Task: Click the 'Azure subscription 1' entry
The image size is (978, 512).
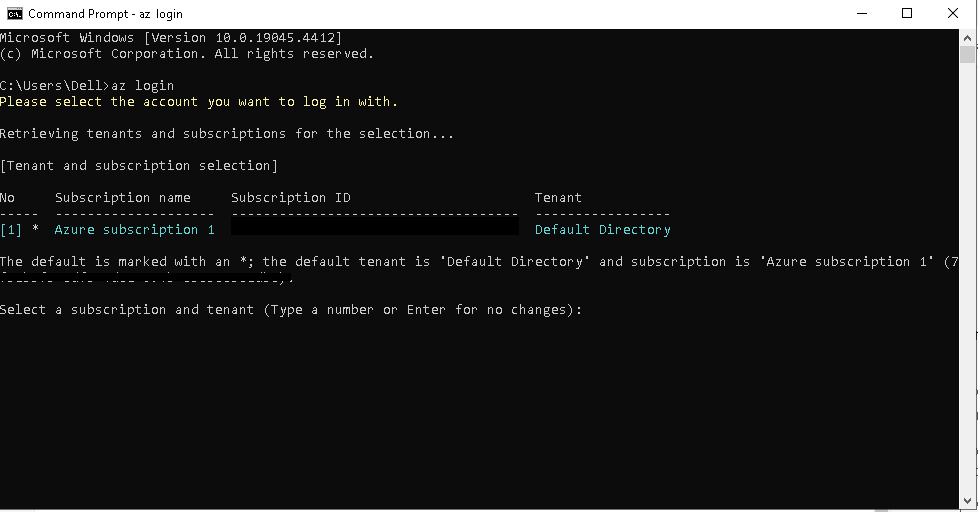Action: click(134, 230)
